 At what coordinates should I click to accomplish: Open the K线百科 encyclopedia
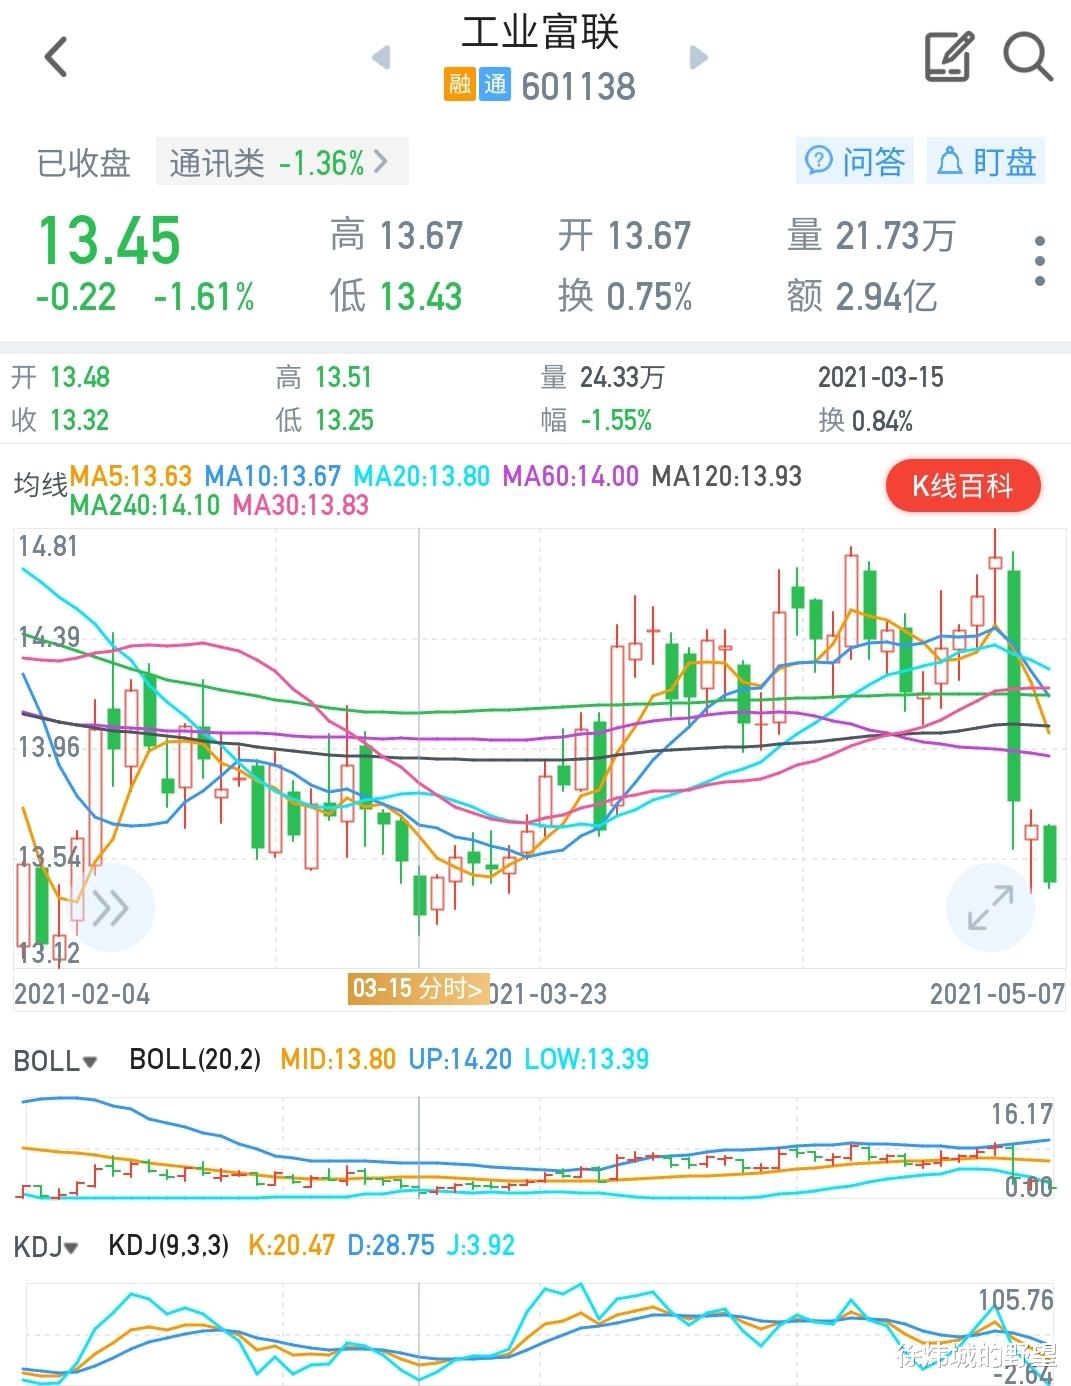(962, 486)
